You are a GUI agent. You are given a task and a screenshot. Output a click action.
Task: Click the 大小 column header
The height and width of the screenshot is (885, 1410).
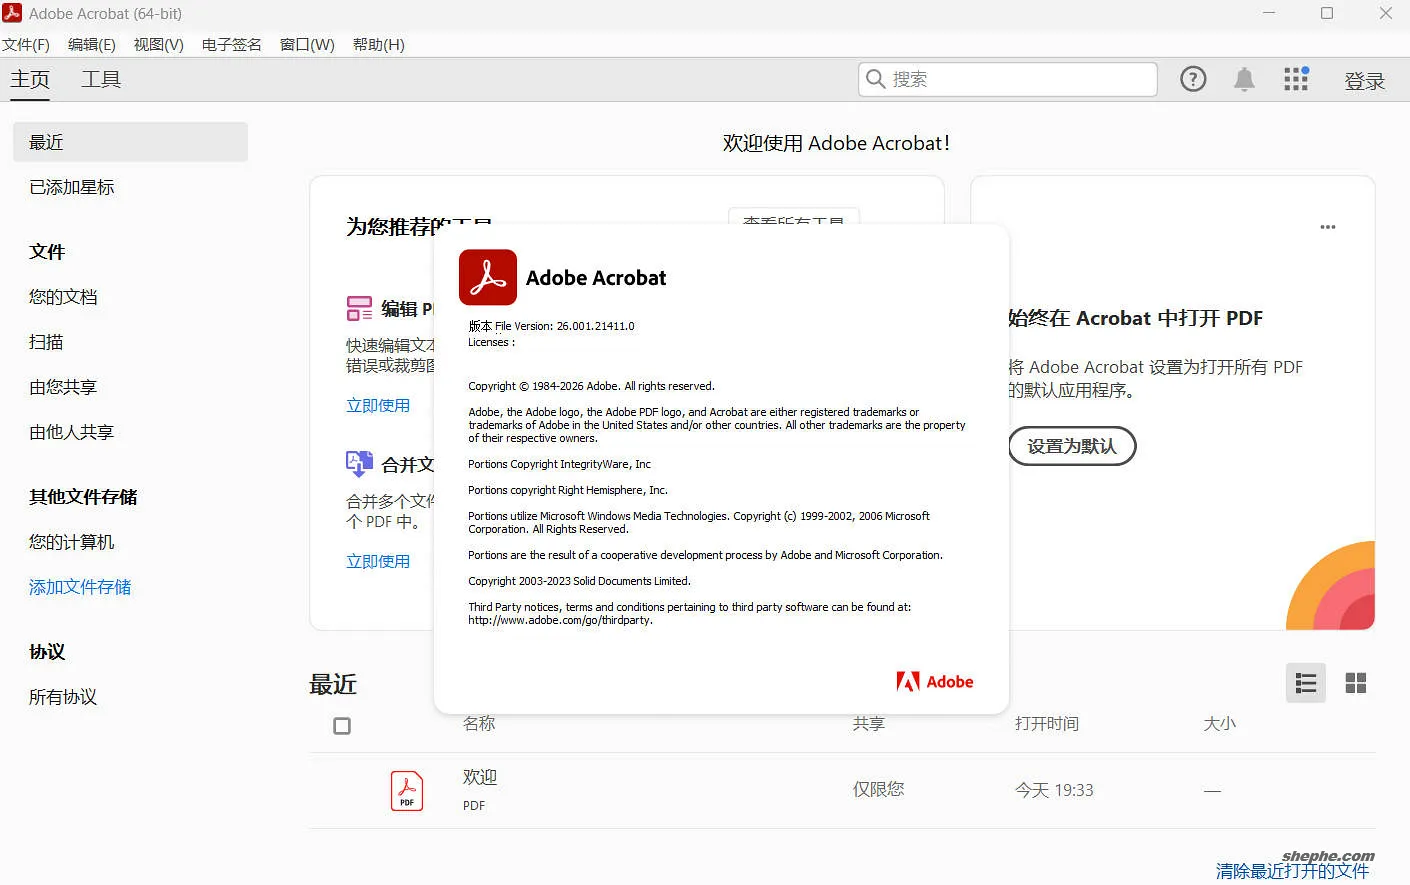coord(1220,724)
